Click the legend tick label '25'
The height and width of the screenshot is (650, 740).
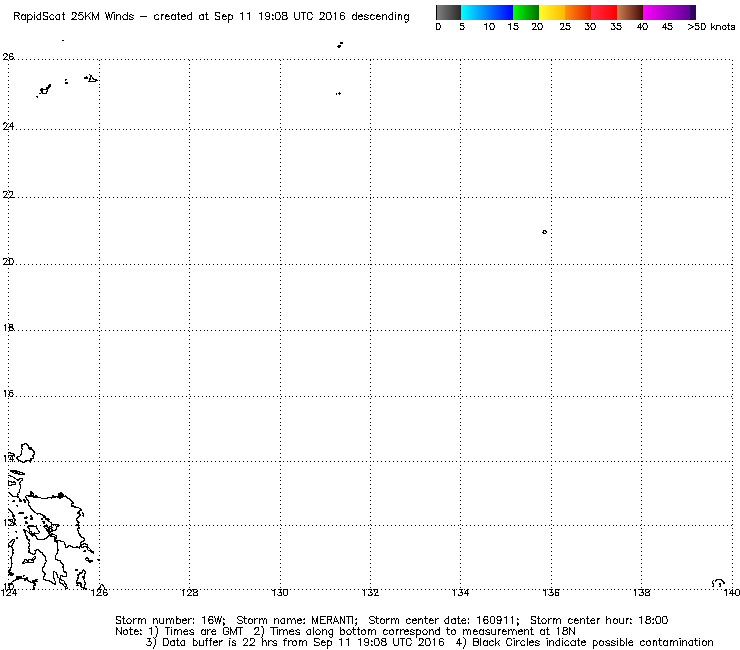[x=565, y=27]
